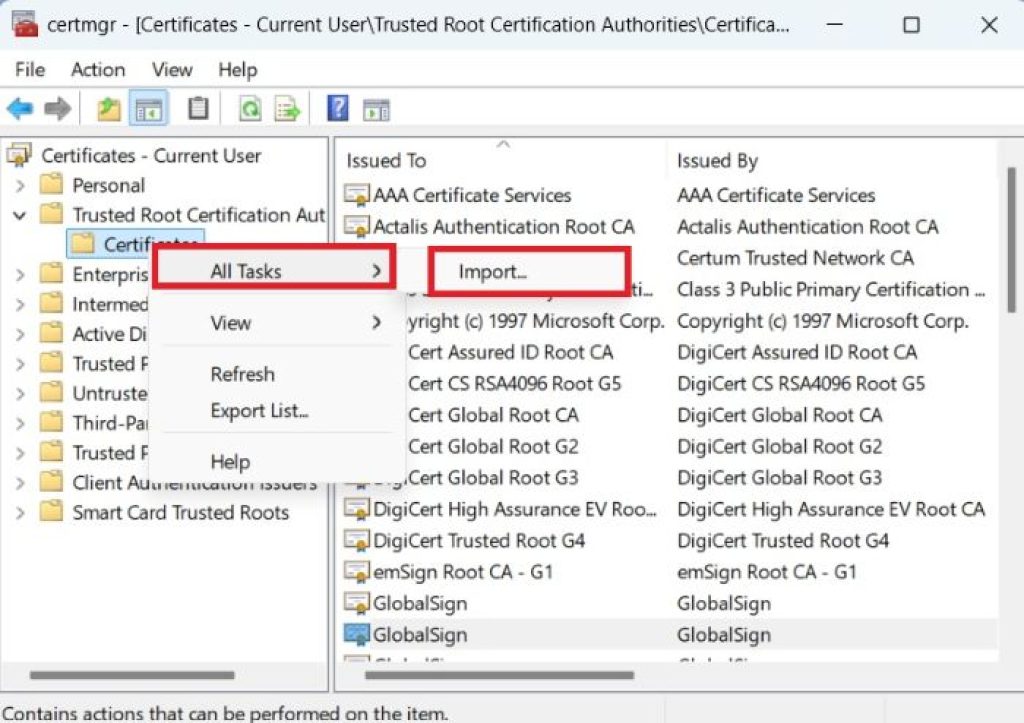Click the Personal folder icon
The image size is (1024, 723).
[x=51, y=185]
